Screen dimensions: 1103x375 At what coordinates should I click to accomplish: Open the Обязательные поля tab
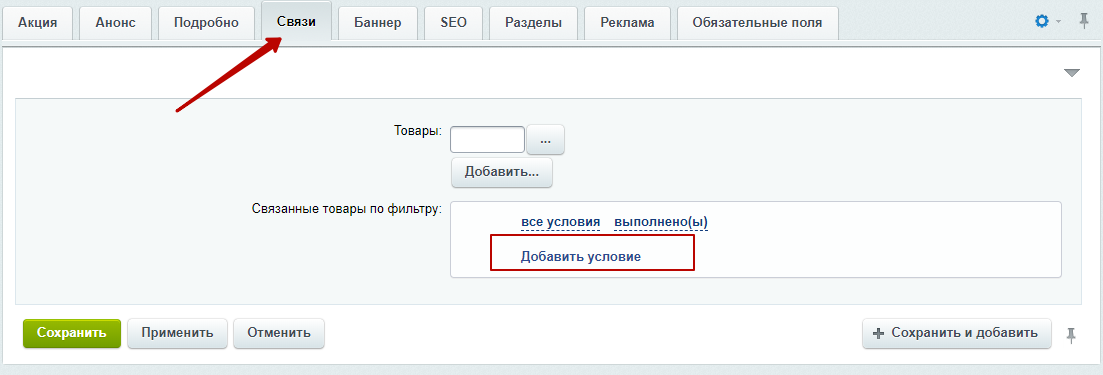pos(758,23)
